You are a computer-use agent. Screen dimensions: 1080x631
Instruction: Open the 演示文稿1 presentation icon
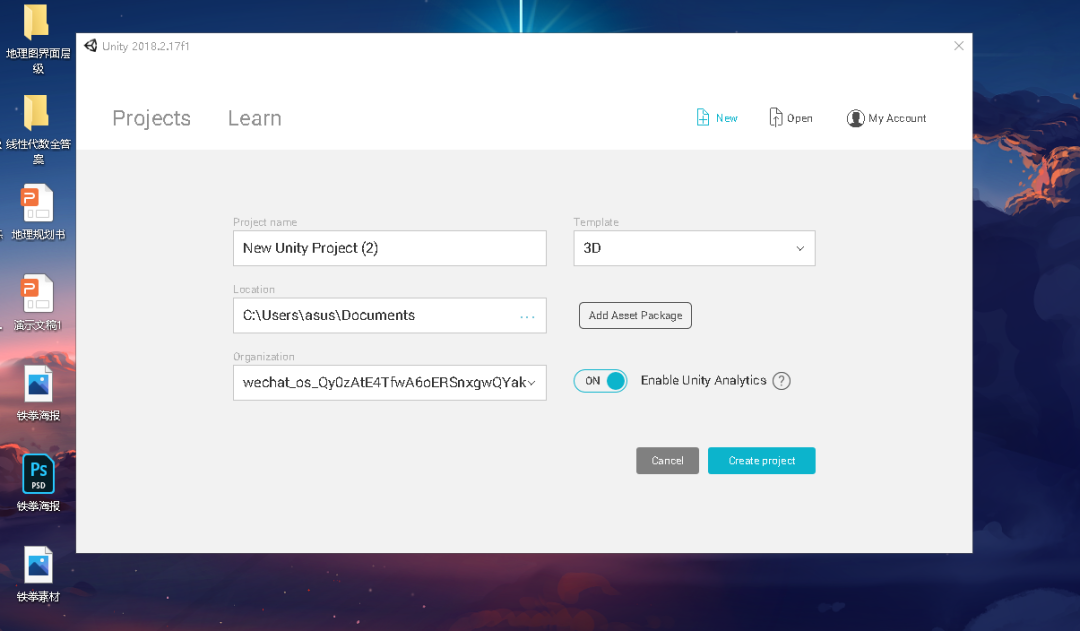tap(37, 293)
